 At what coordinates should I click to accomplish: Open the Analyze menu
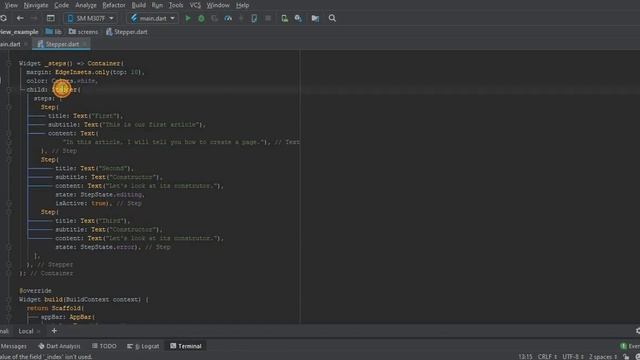[x=86, y=5]
